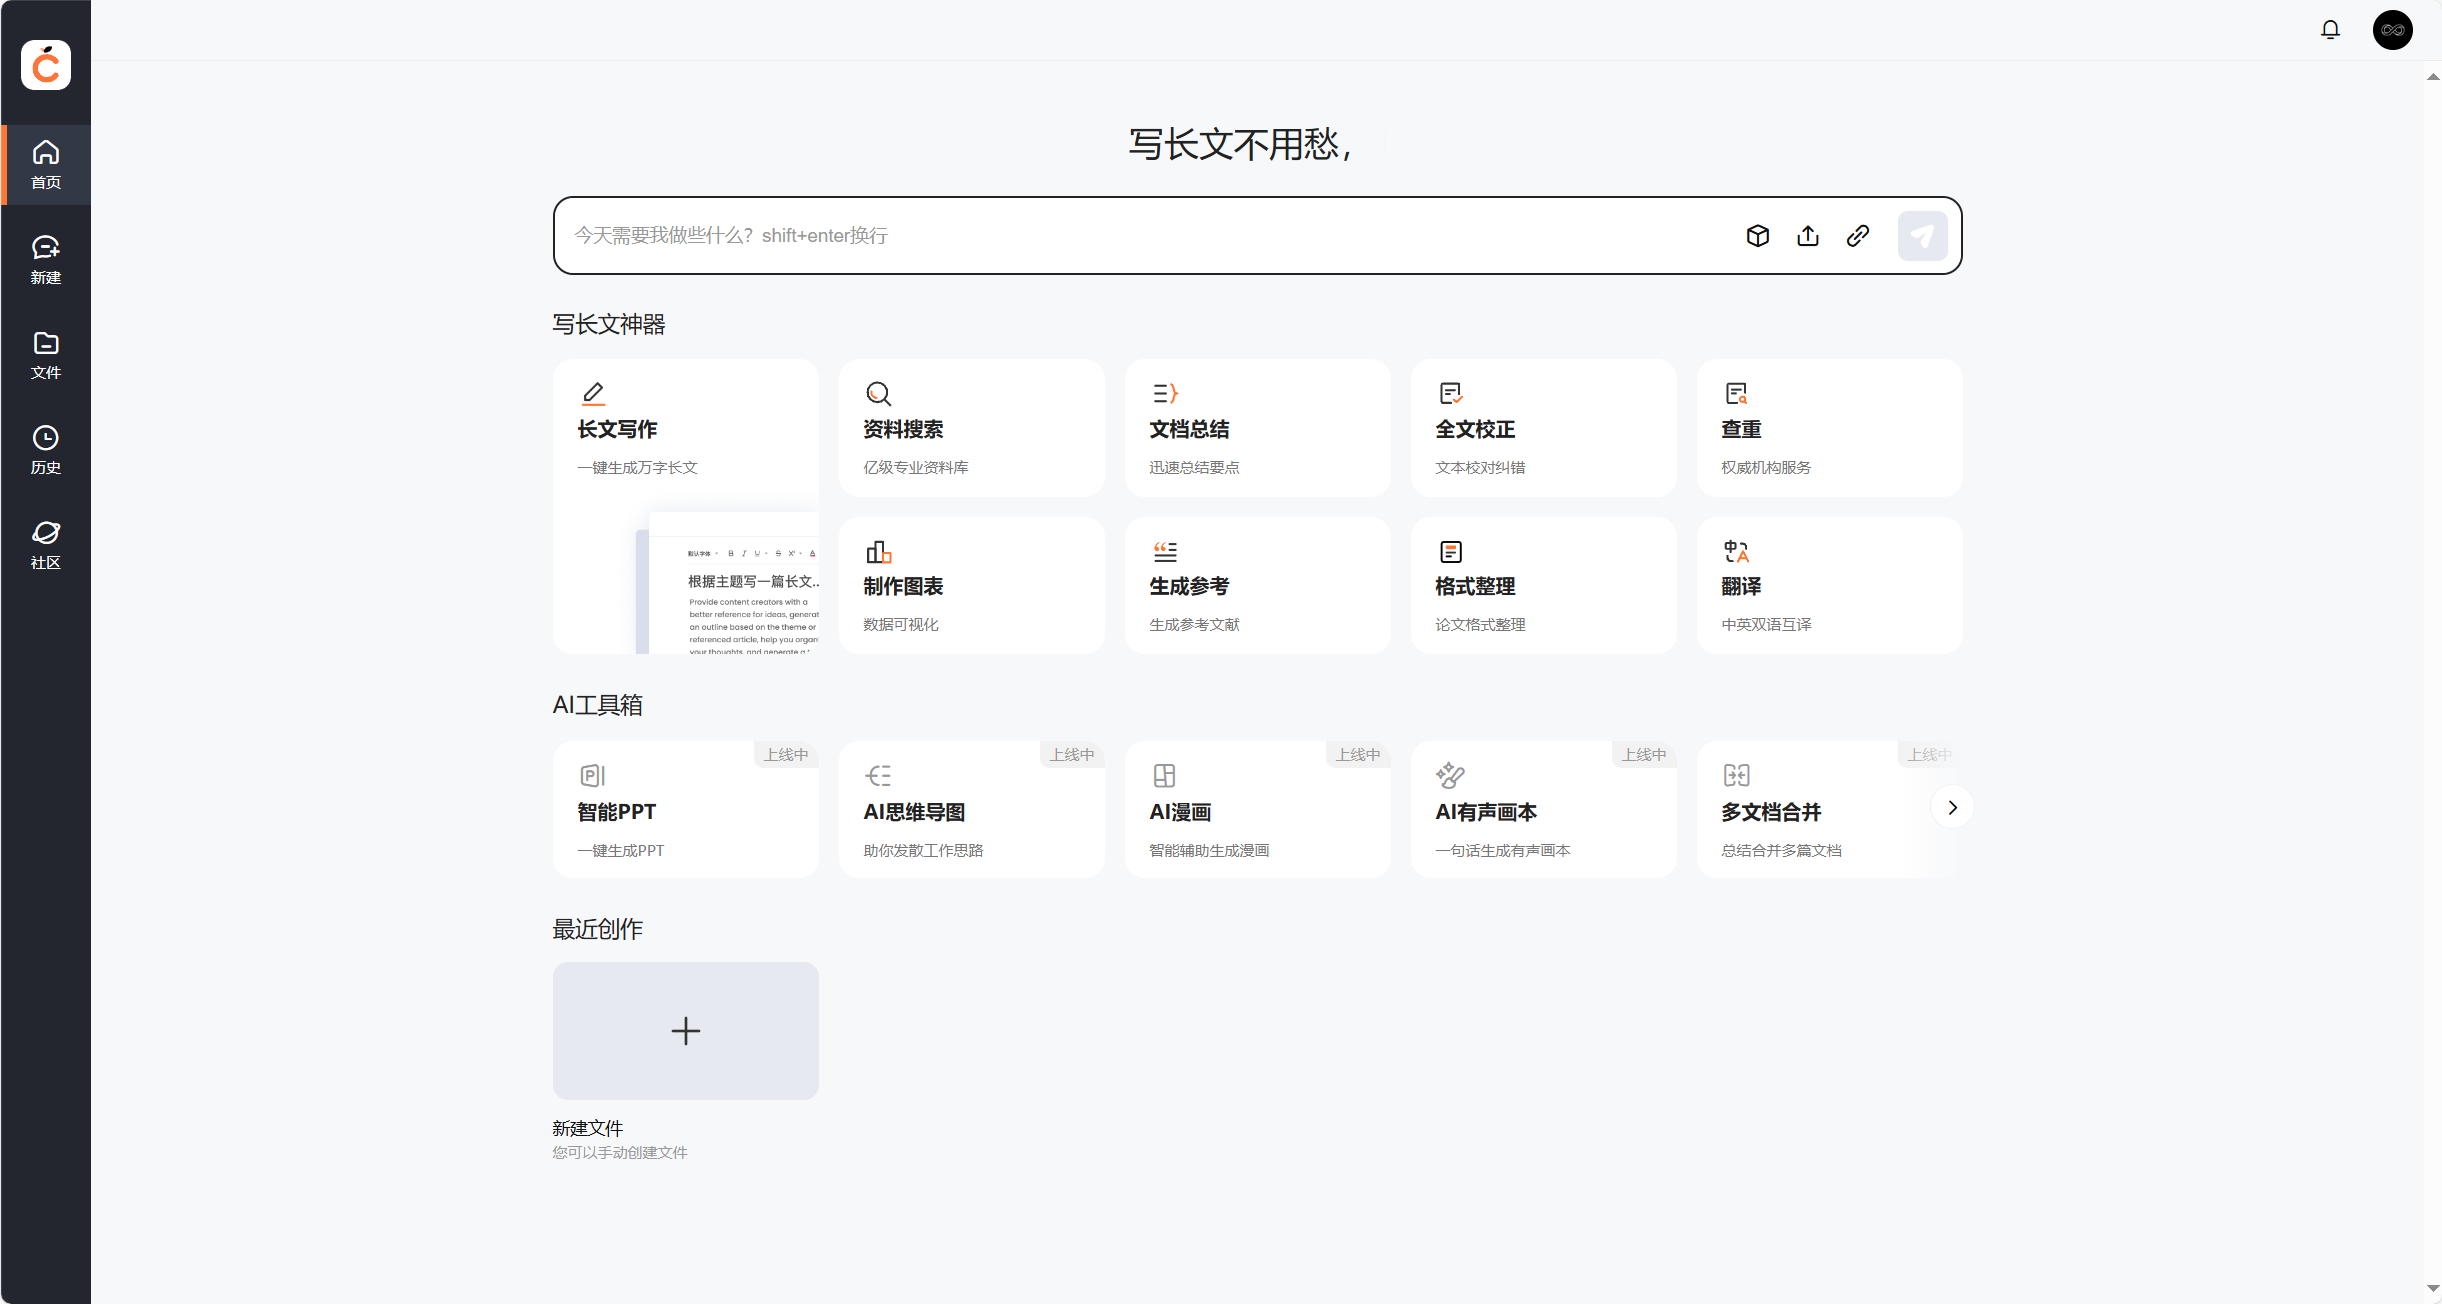The height and width of the screenshot is (1304, 2442).
Task: Select the 翻译 translation tool
Action: [x=1828, y=585]
